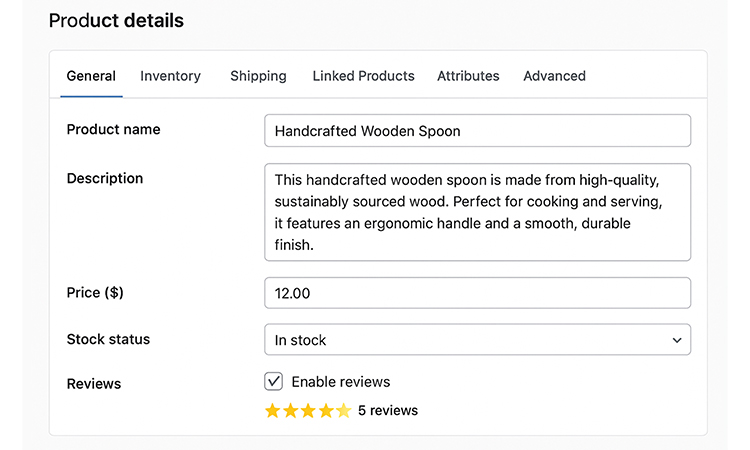
Task: Go to the Shipping tab
Action: [x=258, y=76]
